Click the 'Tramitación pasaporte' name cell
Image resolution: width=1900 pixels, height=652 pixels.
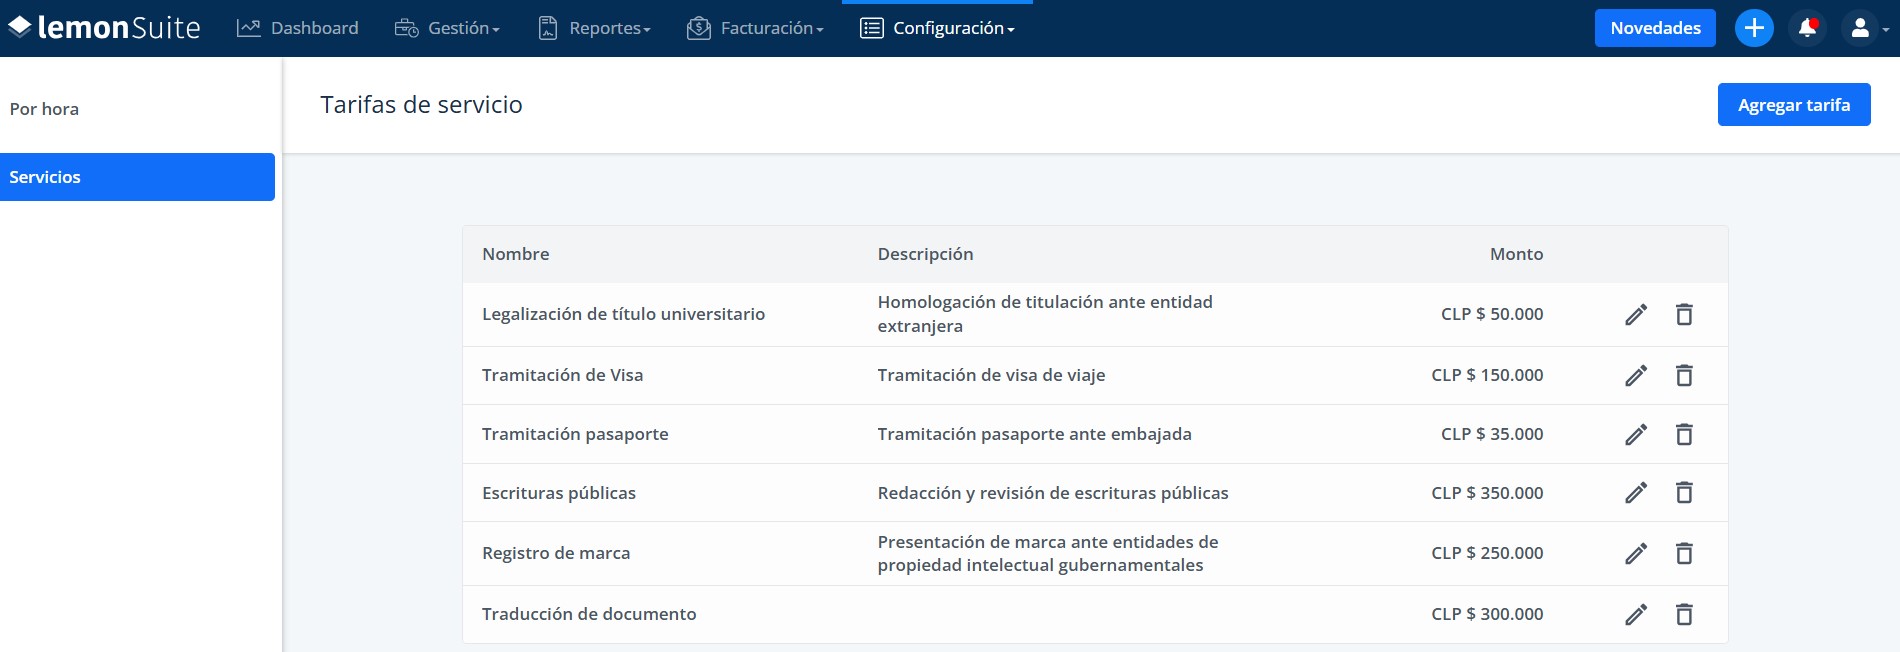click(575, 434)
